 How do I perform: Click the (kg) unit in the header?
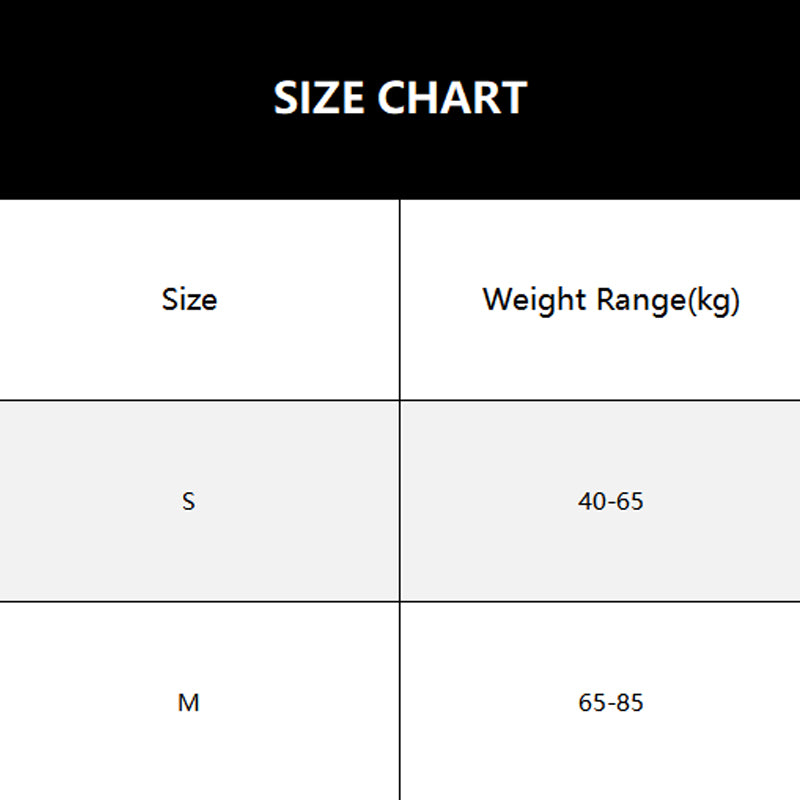point(714,300)
